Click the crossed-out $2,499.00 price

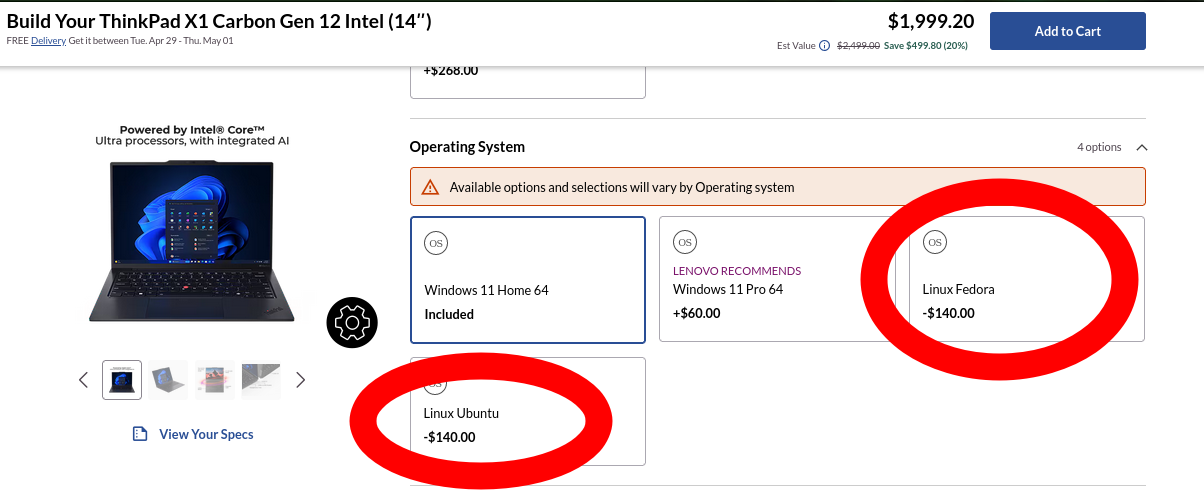pyautogui.click(x=858, y=46)
